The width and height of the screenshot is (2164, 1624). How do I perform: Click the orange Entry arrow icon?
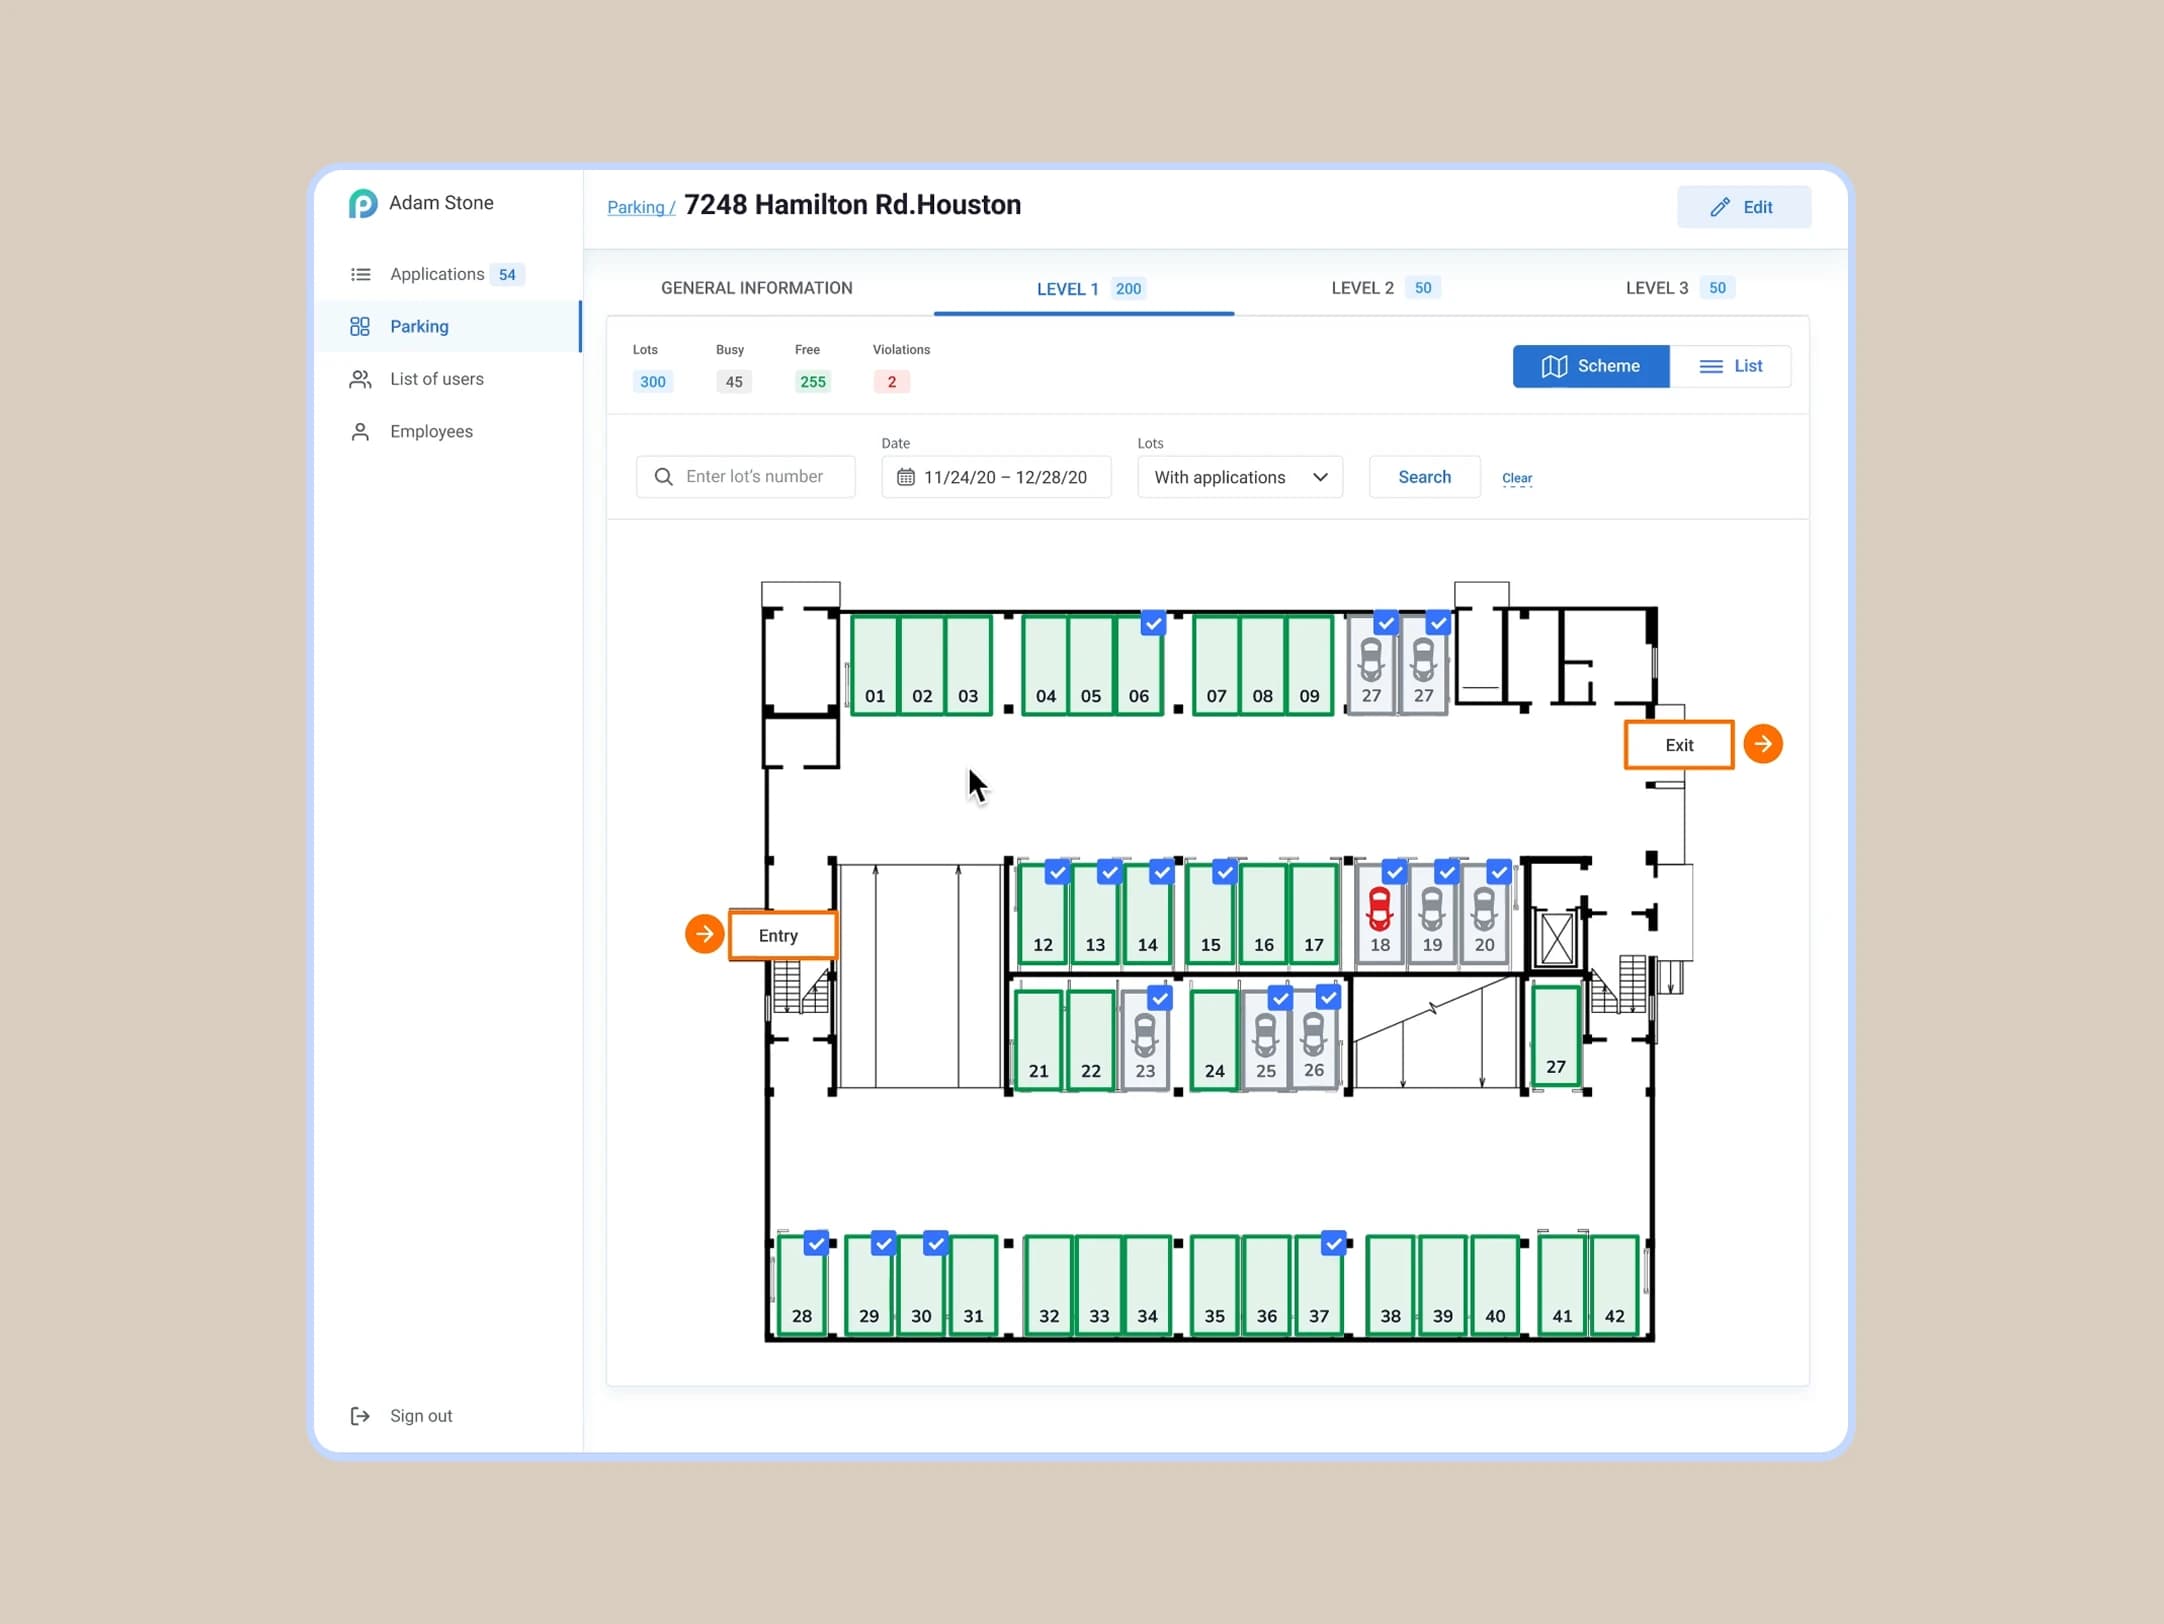705,934
